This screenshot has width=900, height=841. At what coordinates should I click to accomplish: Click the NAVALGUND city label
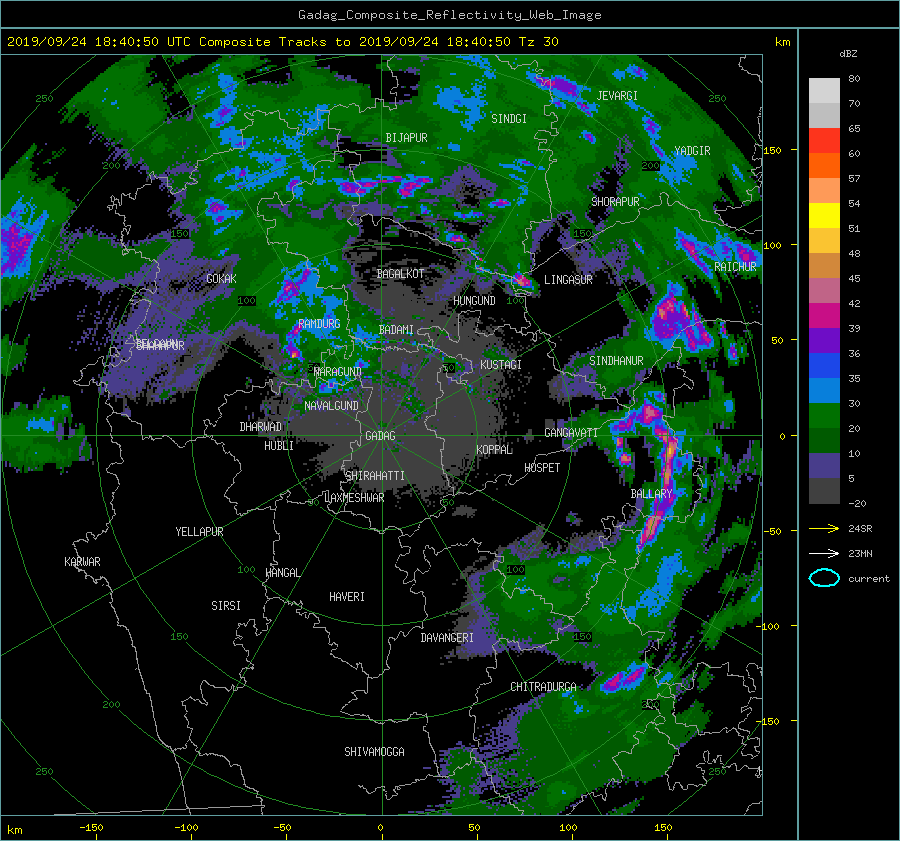pos(331,406)
